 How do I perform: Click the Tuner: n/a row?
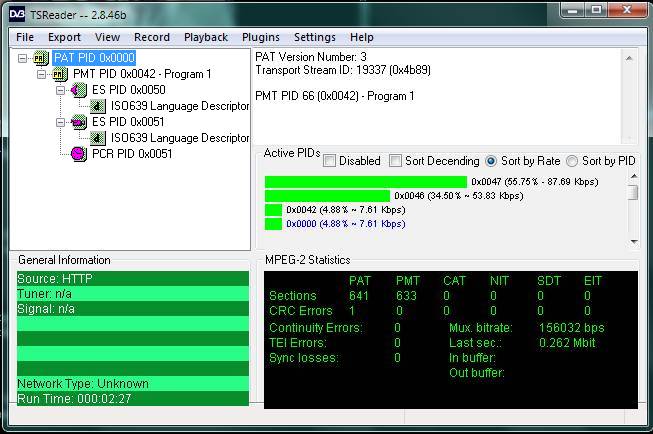[133, 294]
